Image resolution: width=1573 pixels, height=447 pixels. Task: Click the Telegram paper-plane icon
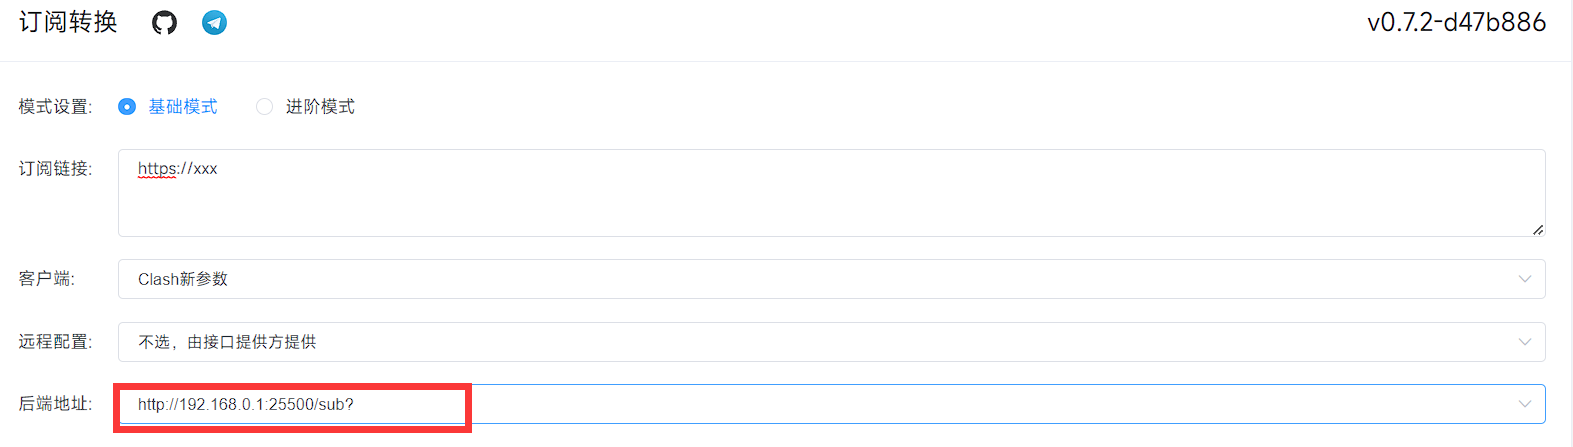(x=214, y=22)
